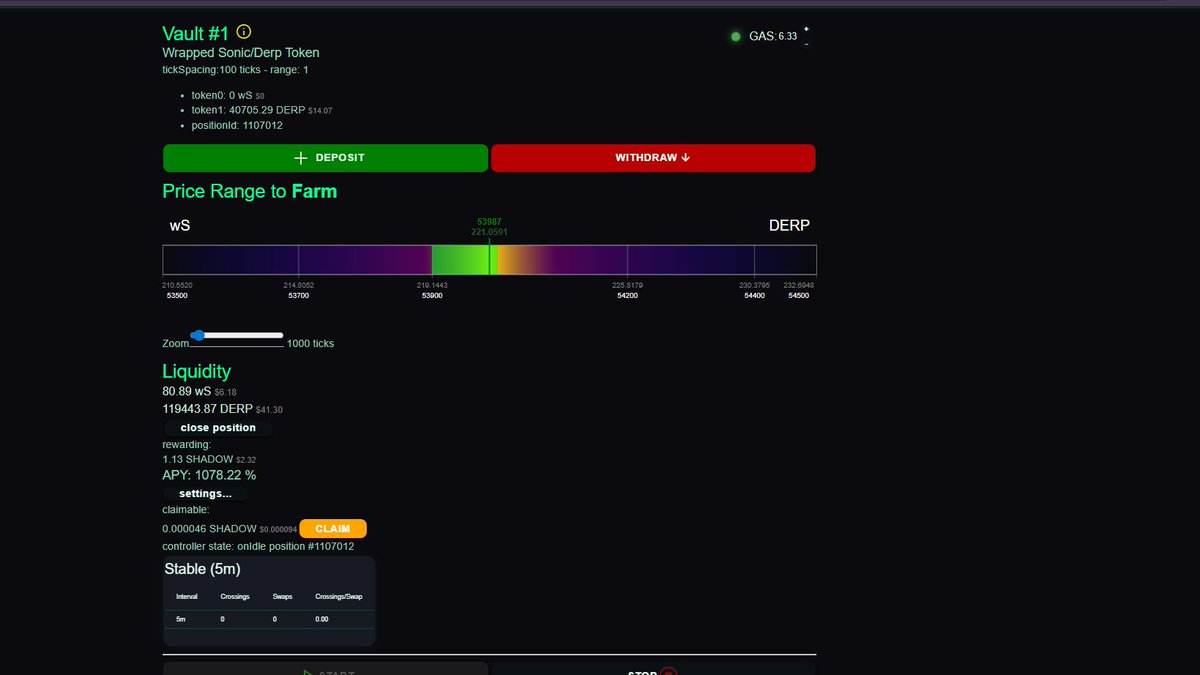Decrease gas with the minus stepper
Image resolution: width=1200 pixels, height=675 pixels.
coord(806,43)
